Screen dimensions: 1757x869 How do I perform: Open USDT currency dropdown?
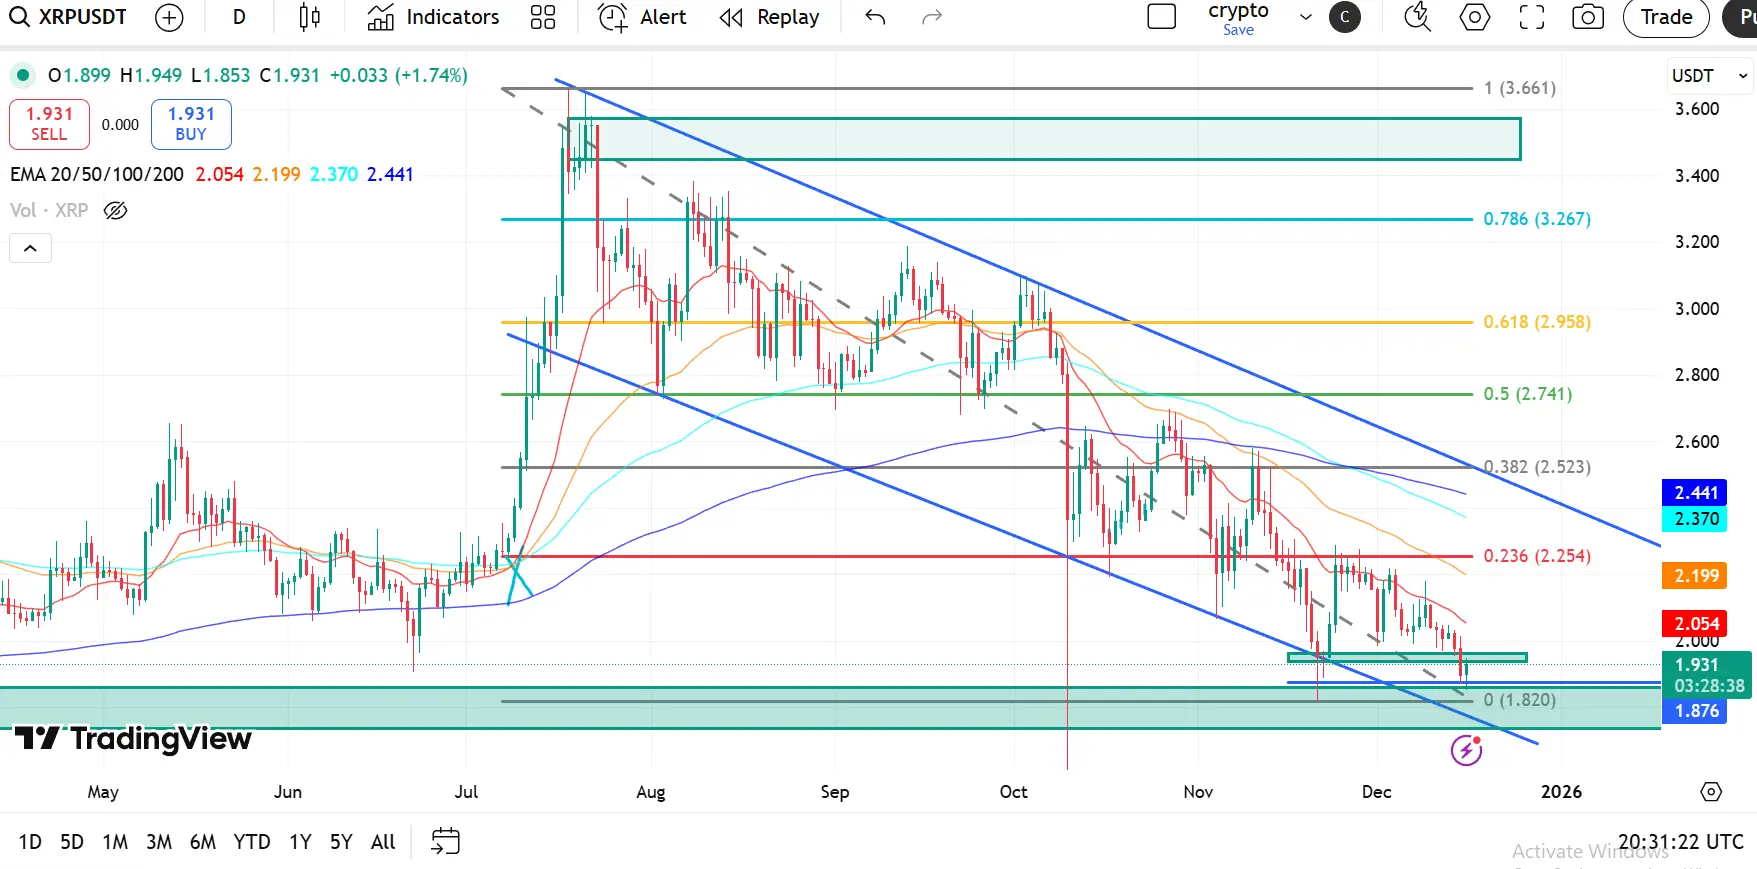point(1709,76)
